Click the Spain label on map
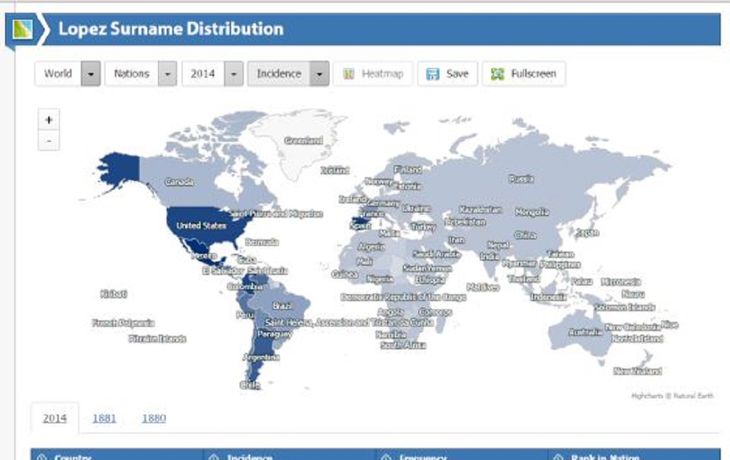 pyautogui.click(x=360, y=226)
